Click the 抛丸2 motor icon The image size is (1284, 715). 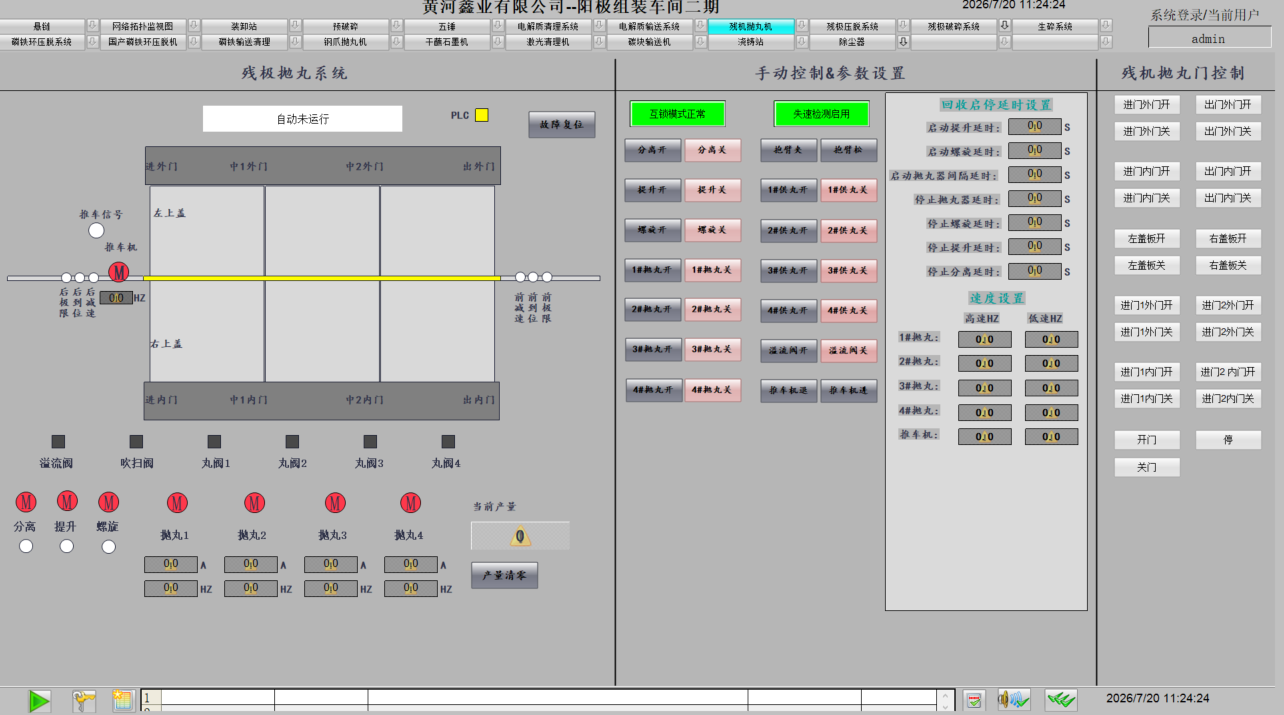point(254,502)
